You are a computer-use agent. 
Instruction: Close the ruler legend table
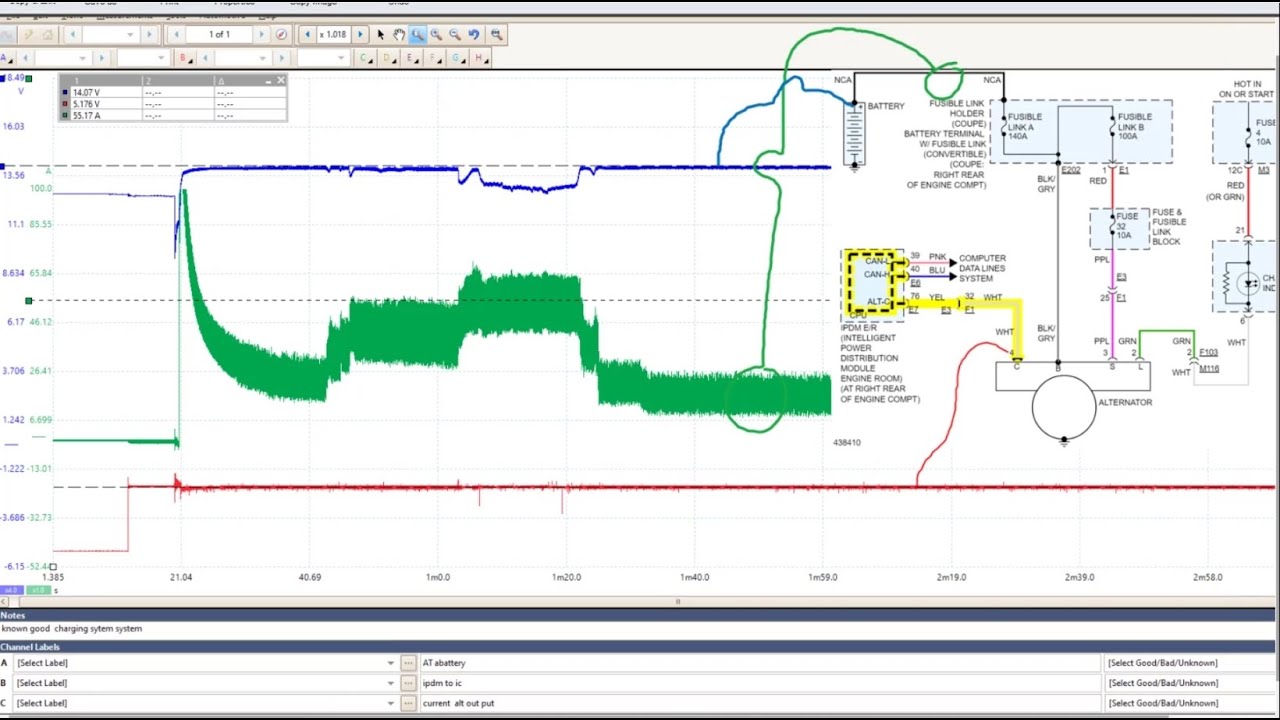click(x=281, y=80)
